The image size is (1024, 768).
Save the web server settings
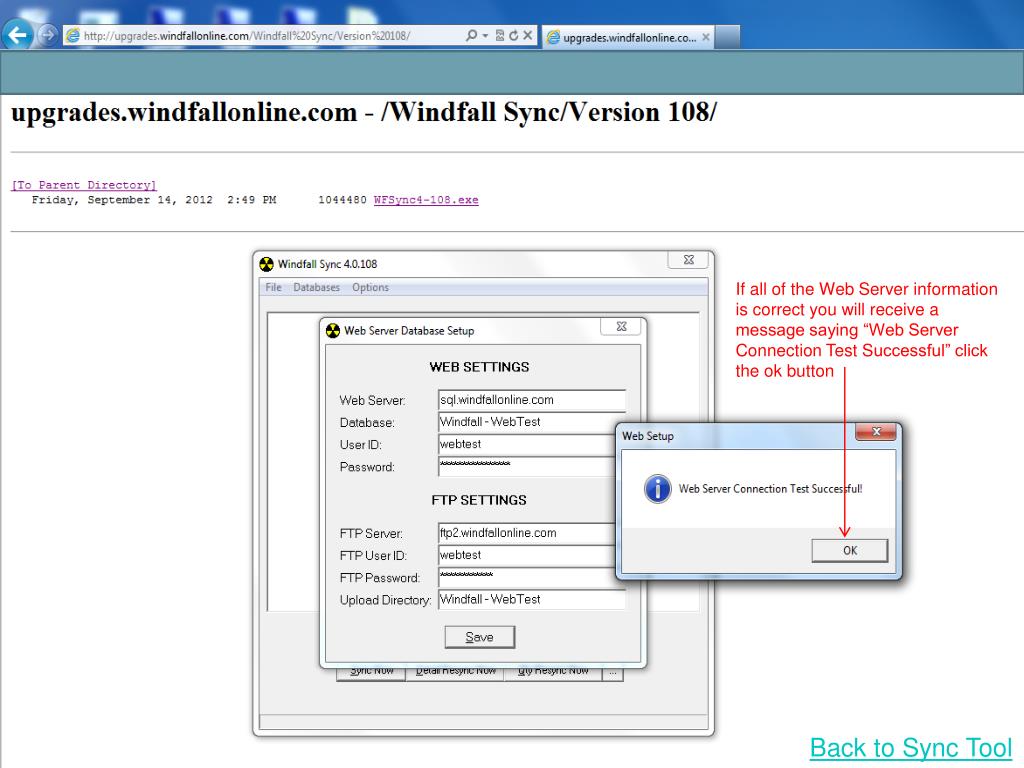tap(480, 637)
